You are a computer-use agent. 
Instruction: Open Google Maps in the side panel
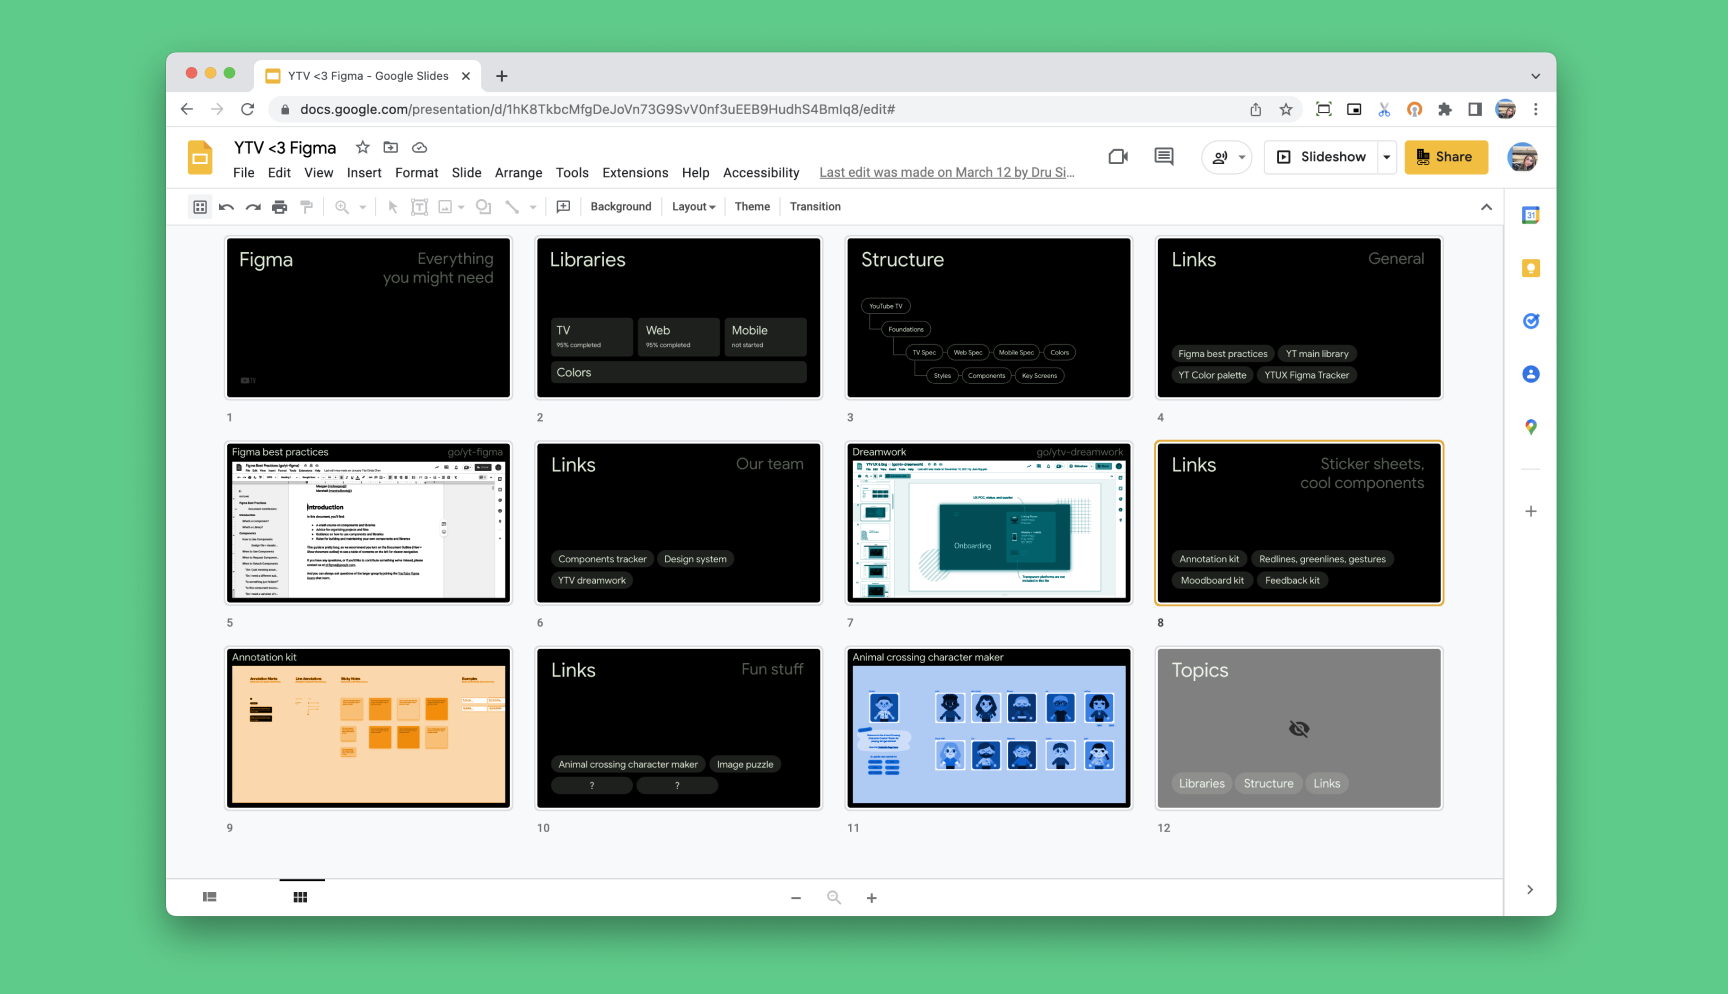pos(1531,427)
